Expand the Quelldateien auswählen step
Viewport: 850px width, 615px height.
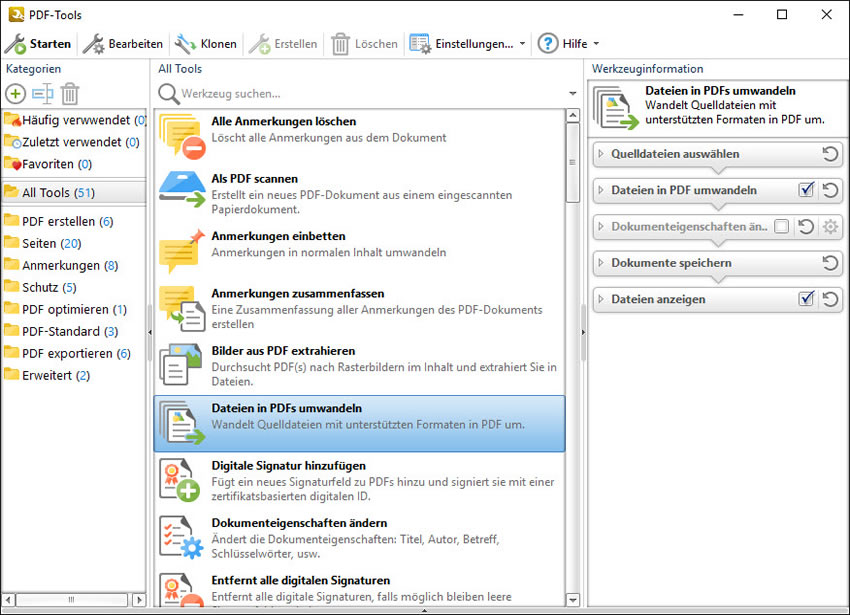[601, 154]
